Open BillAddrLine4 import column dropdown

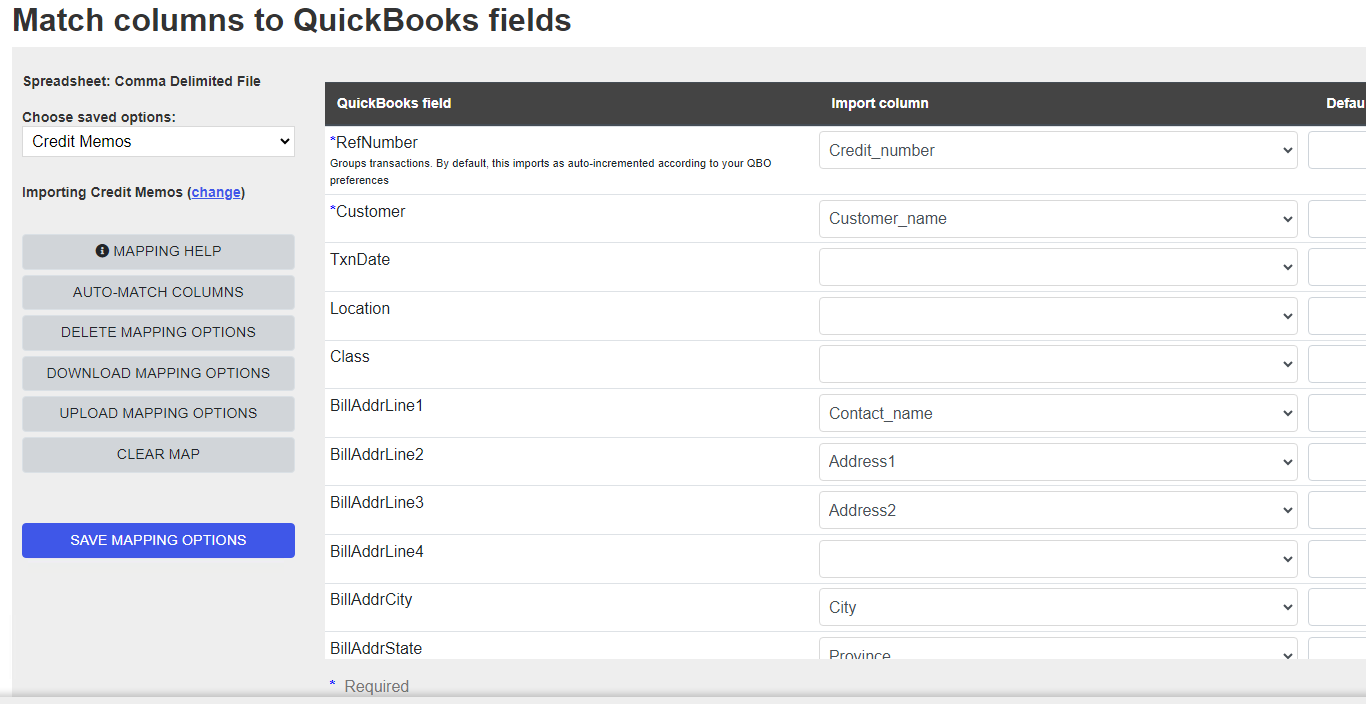pyautogui.click(x=1058, y=559)
